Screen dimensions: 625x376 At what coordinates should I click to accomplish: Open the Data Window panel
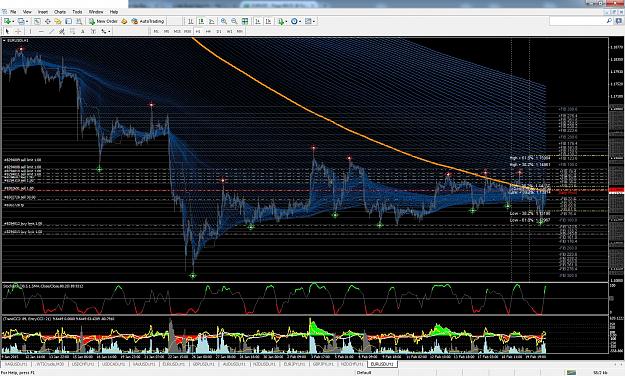tap(47, 21)
